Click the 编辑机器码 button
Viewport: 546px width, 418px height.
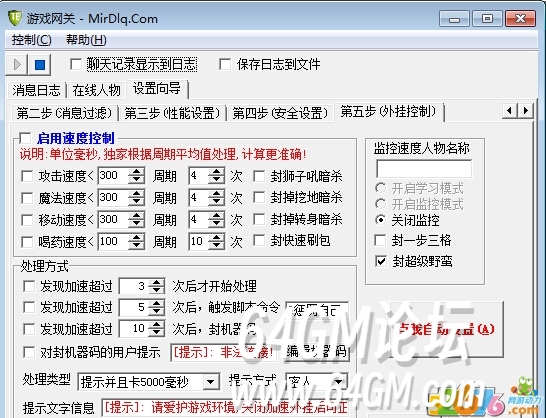coord(316,352)
